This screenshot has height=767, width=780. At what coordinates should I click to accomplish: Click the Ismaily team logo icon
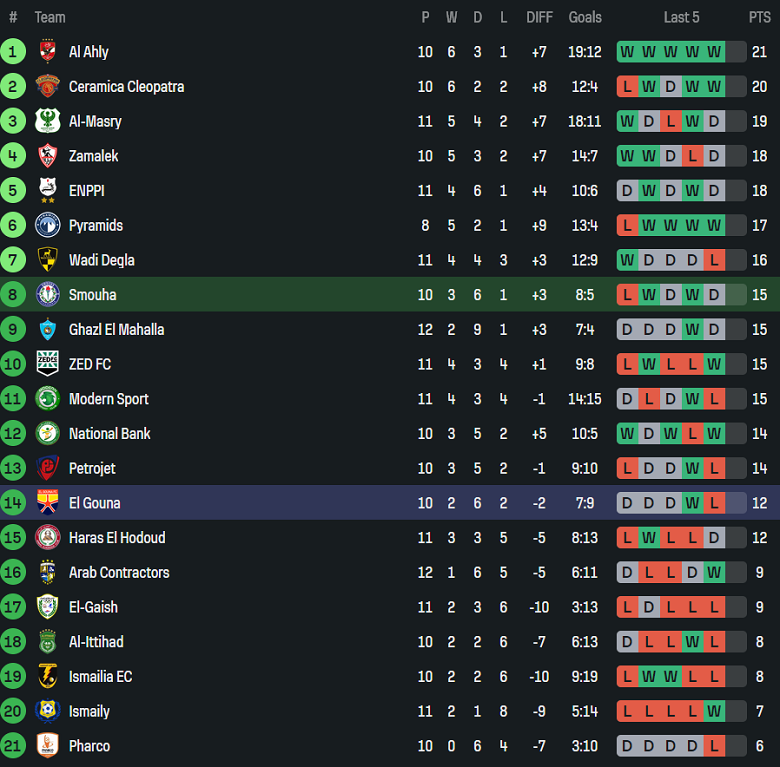[47, 711]
